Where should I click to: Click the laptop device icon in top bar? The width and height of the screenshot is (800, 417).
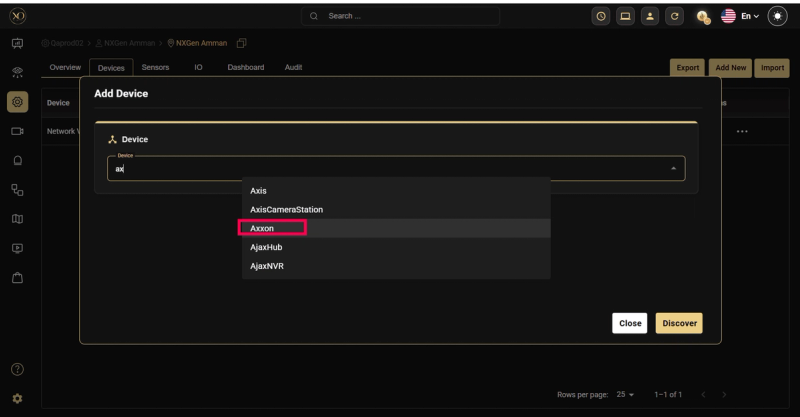[x=625, y=16]
